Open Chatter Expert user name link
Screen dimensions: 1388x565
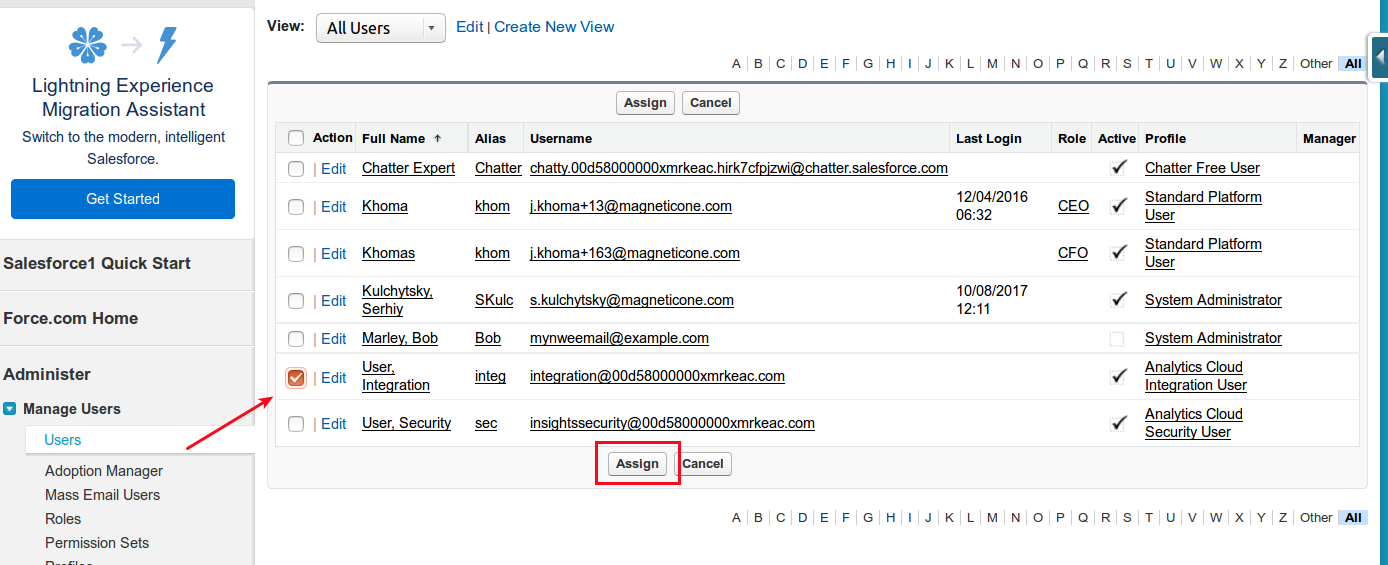[408, 168]
